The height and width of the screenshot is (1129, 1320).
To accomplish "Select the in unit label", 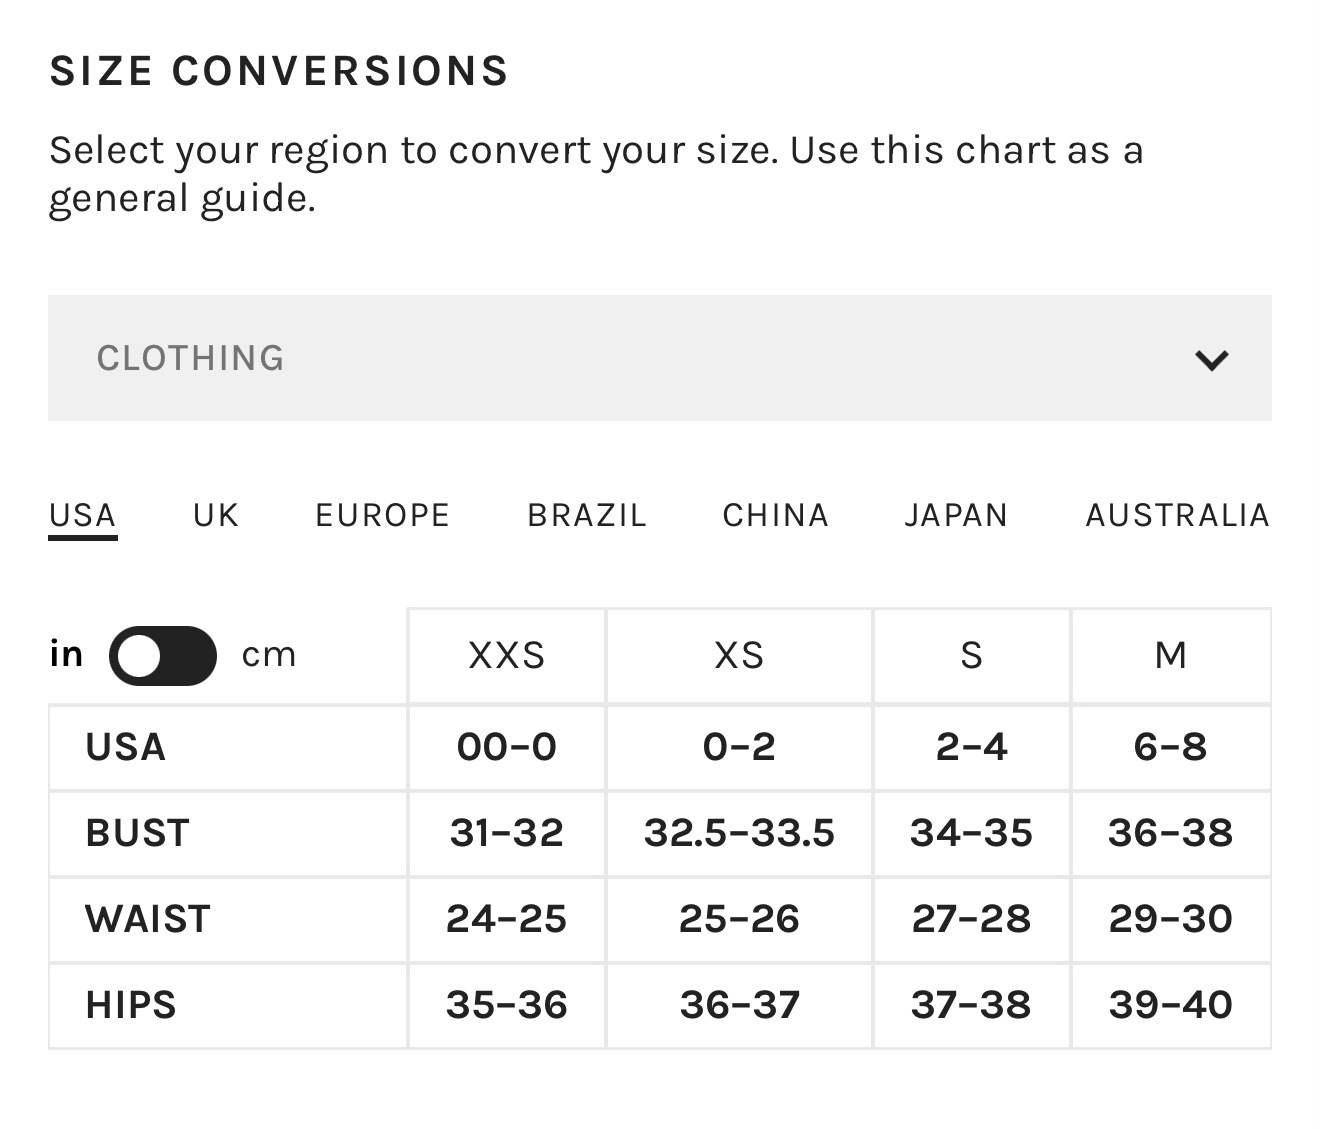I will pyautogui.click(x=67, y=654).
